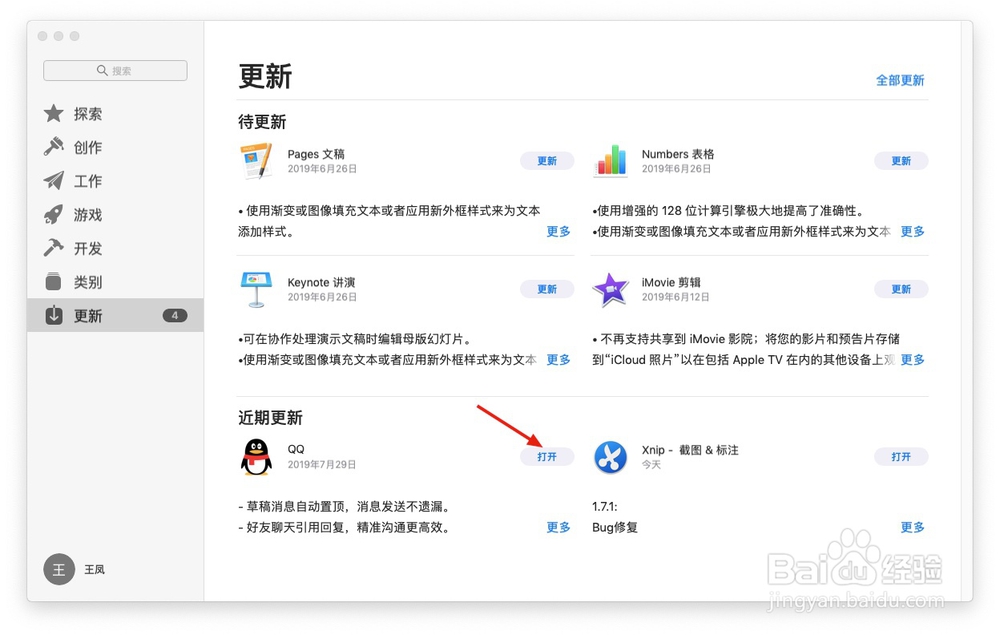Click the 待更新 section heading
The width and height of the screenshot is (1000, 635).
tap(262, 122)
